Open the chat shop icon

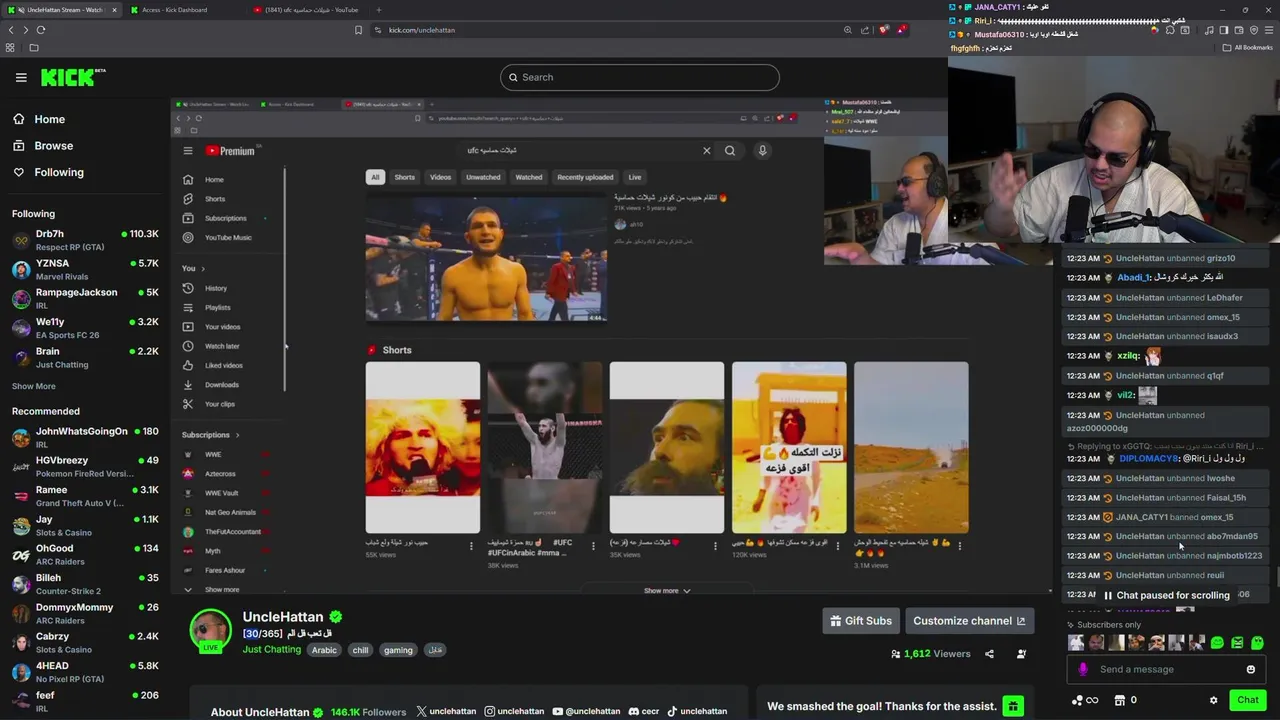coord(1119,700)
